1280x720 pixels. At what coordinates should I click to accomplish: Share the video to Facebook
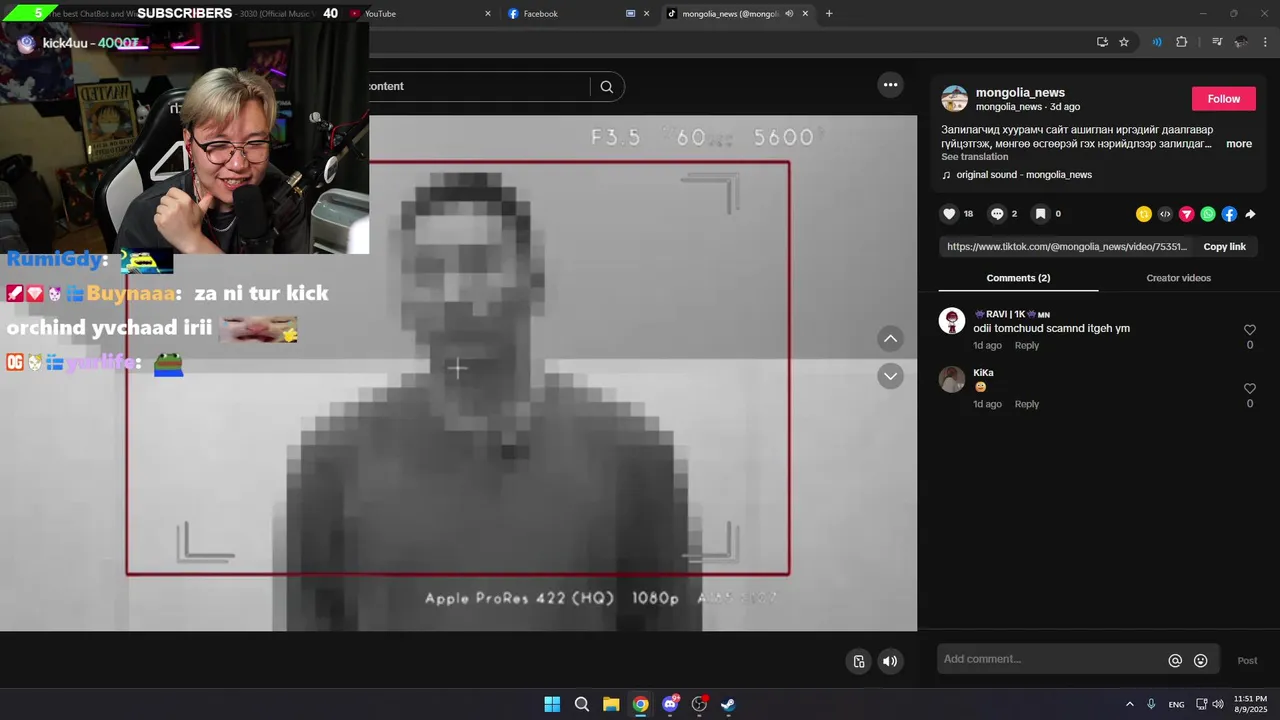[x=1229, y=214]
